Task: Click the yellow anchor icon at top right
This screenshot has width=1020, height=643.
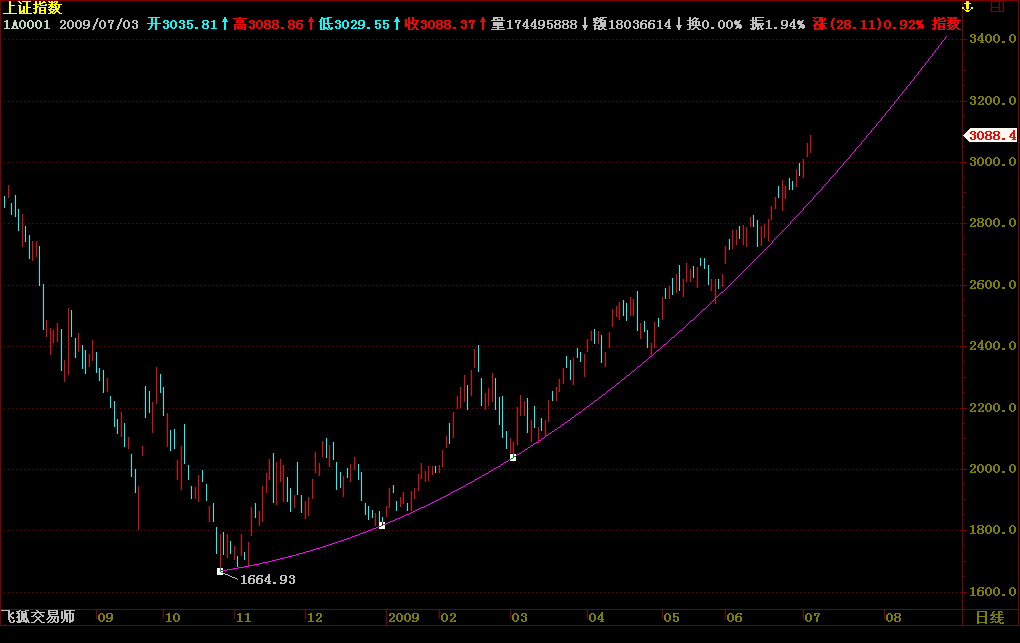Action: point(967,7)
